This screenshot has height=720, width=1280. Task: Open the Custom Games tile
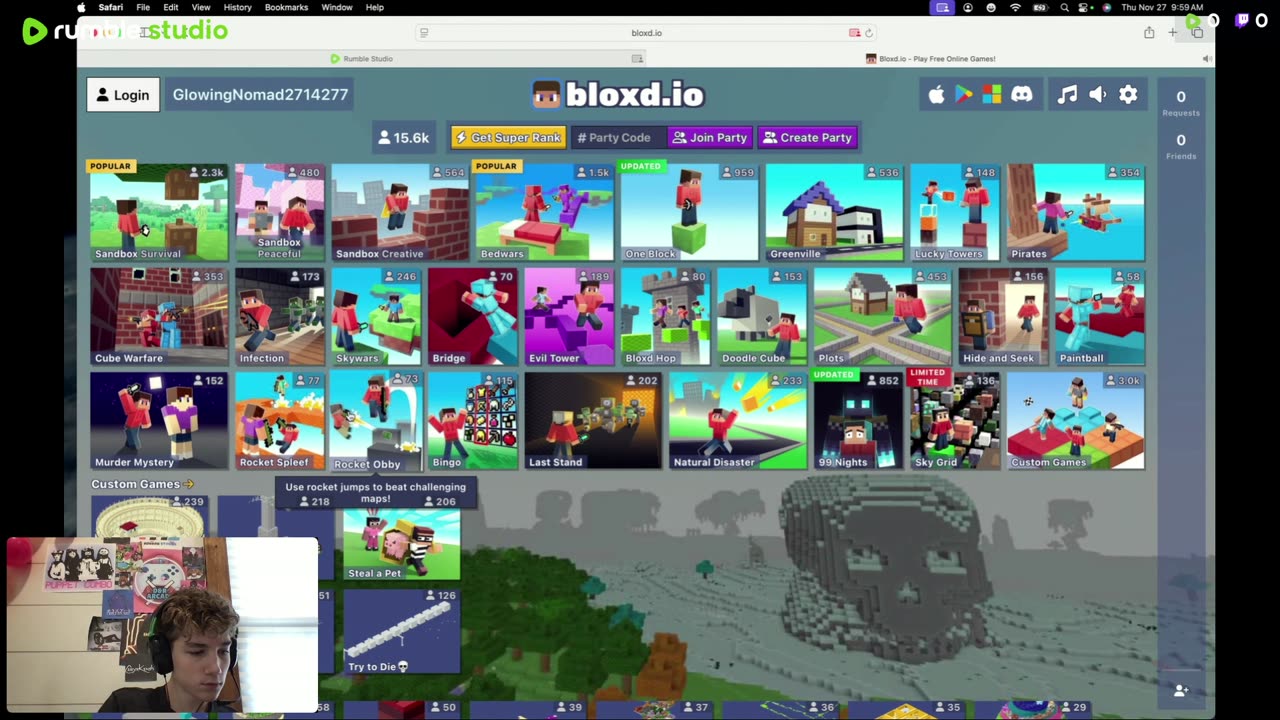1075,421
